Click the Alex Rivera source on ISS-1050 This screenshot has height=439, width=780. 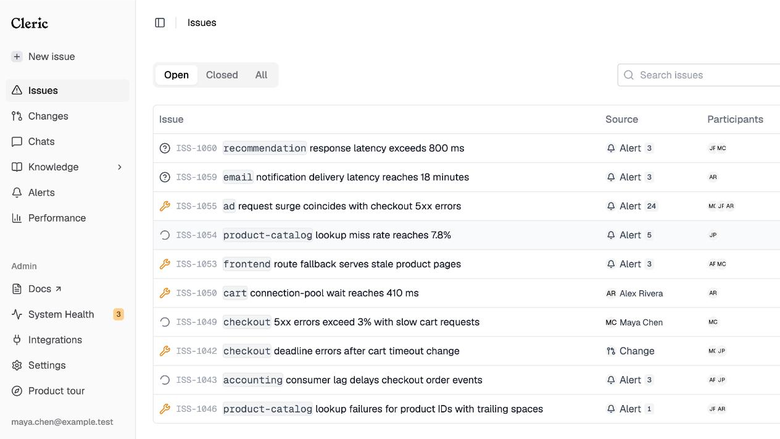634,293
